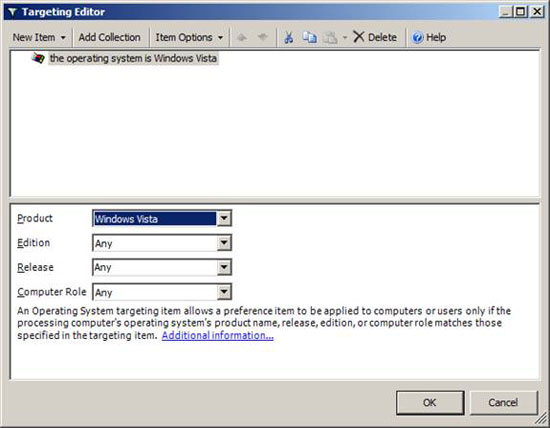Viewport: 550px width, 428px height.
Task: Click the Copy icon in the toolbar
Action: pos(309,37)
